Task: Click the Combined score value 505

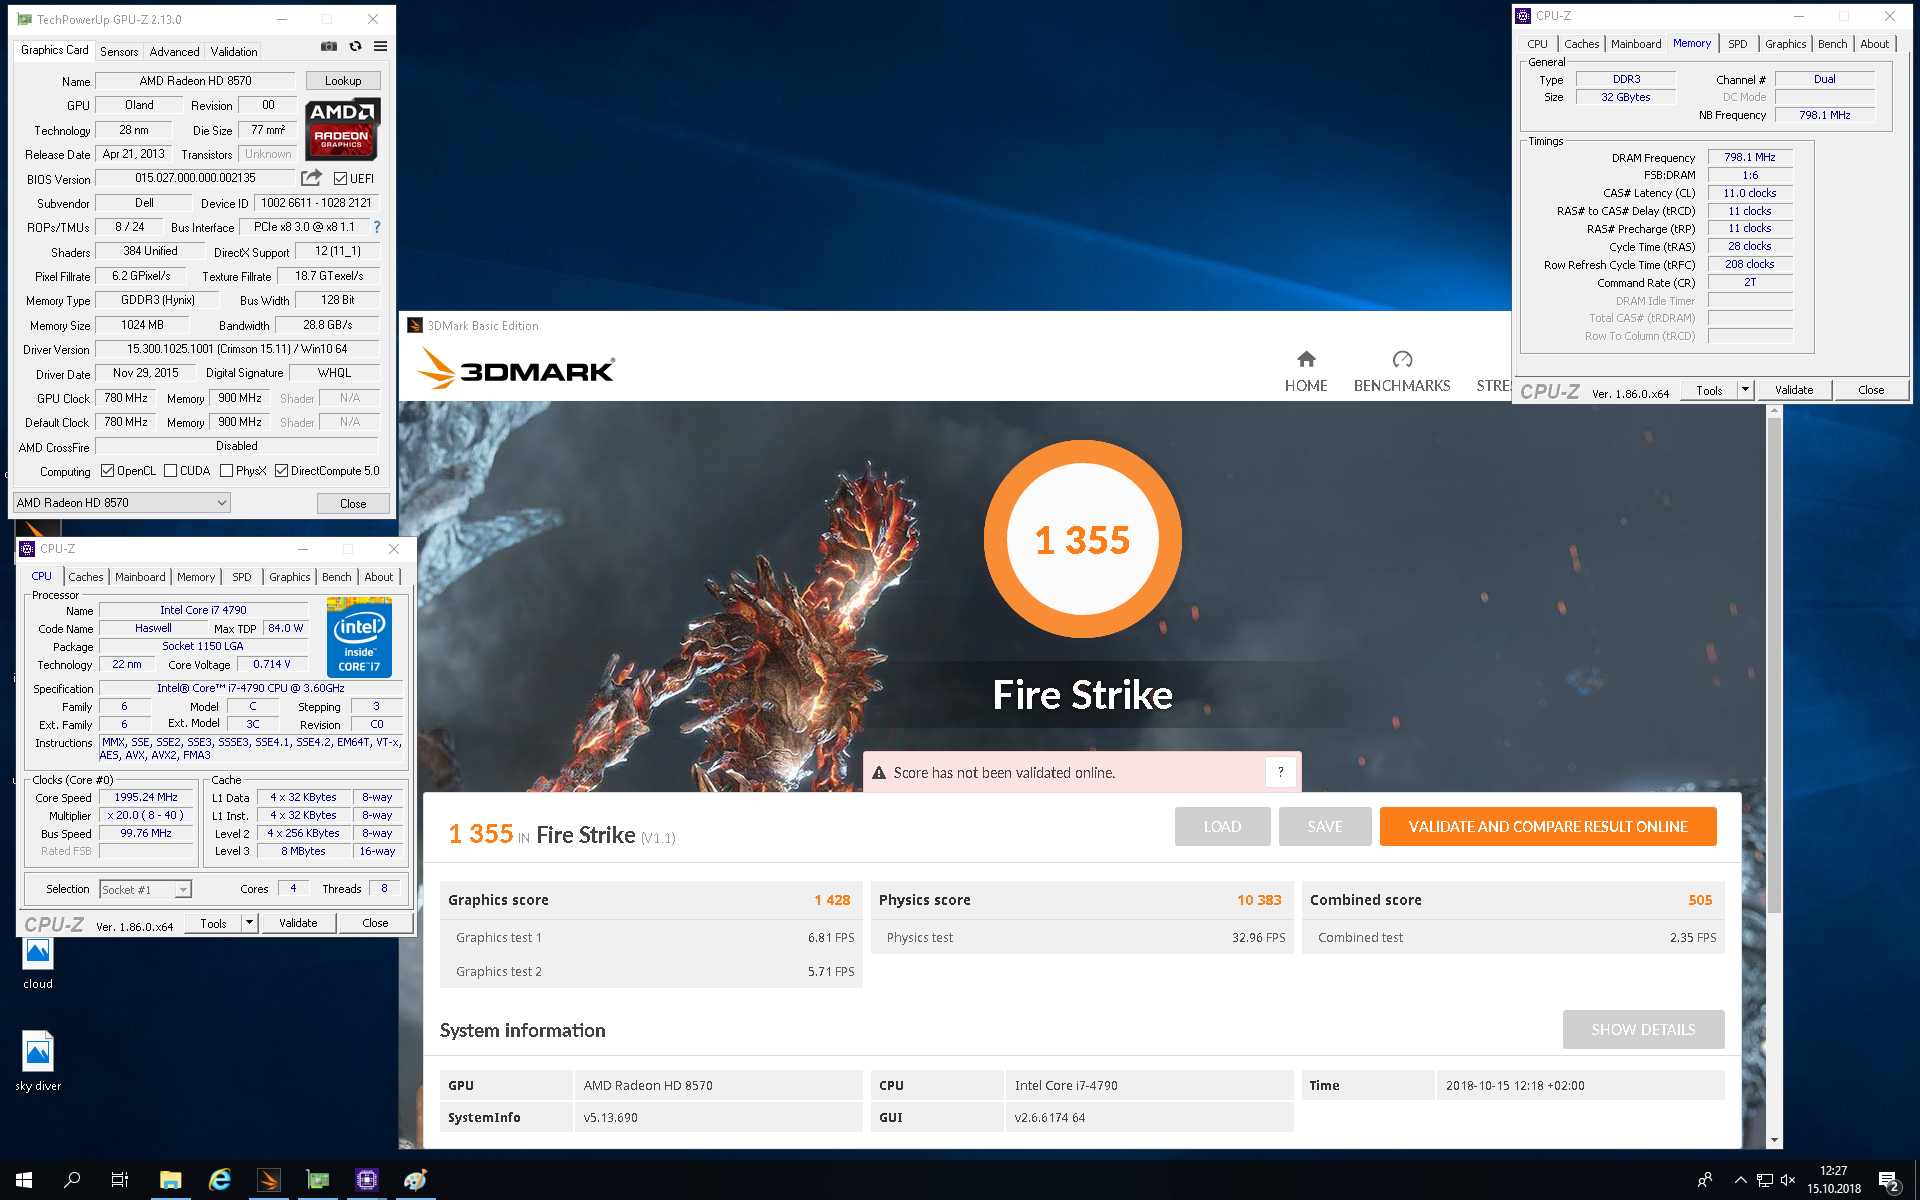Action: point(1700,900)
